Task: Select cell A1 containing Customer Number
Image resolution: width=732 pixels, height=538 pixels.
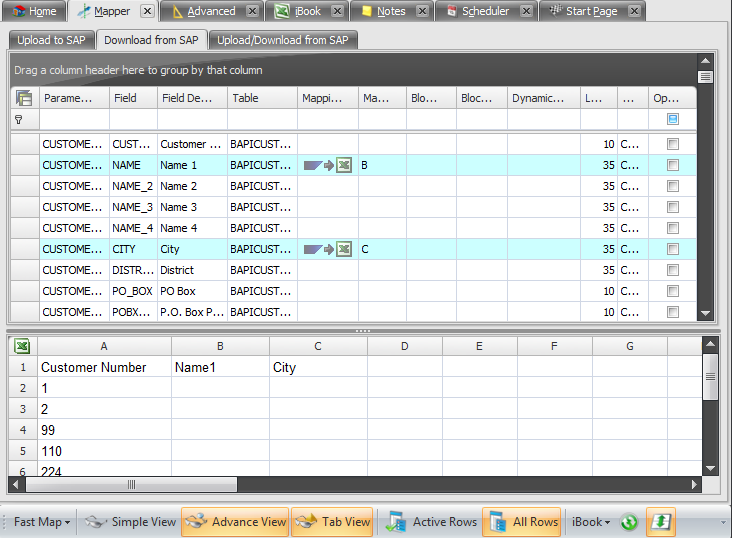Action: coord(105,367)
